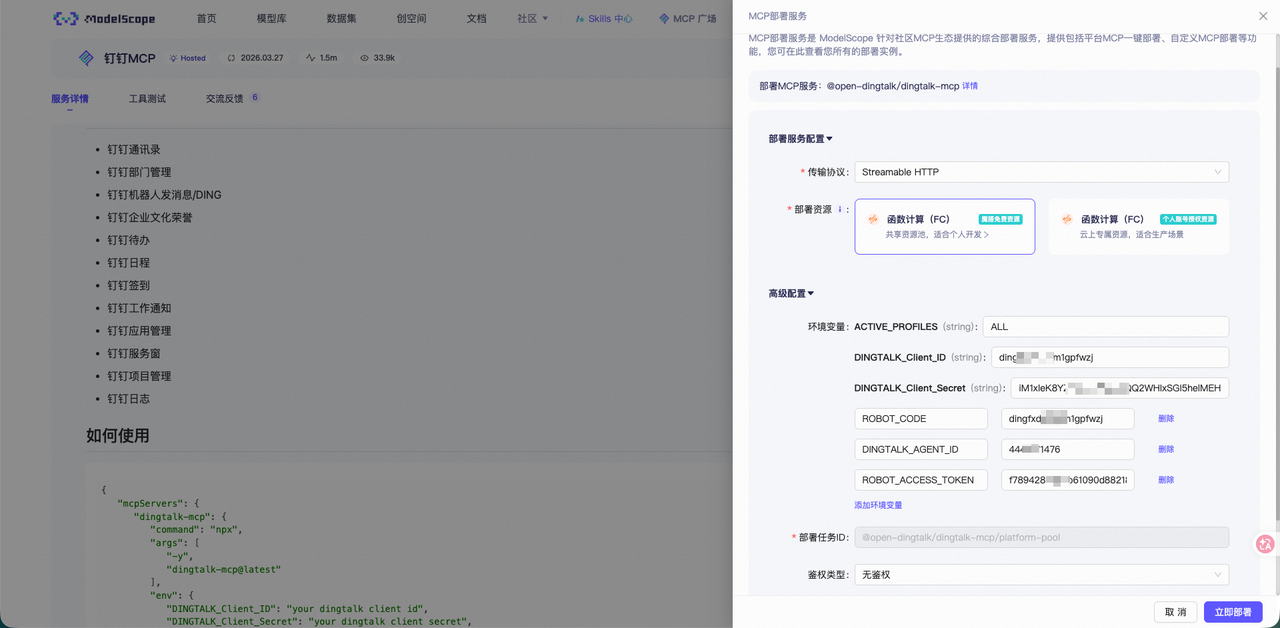This screenshot has width=1280, height=628.
Task: Click the 立即部署 button
Action: click(1233, 612)
